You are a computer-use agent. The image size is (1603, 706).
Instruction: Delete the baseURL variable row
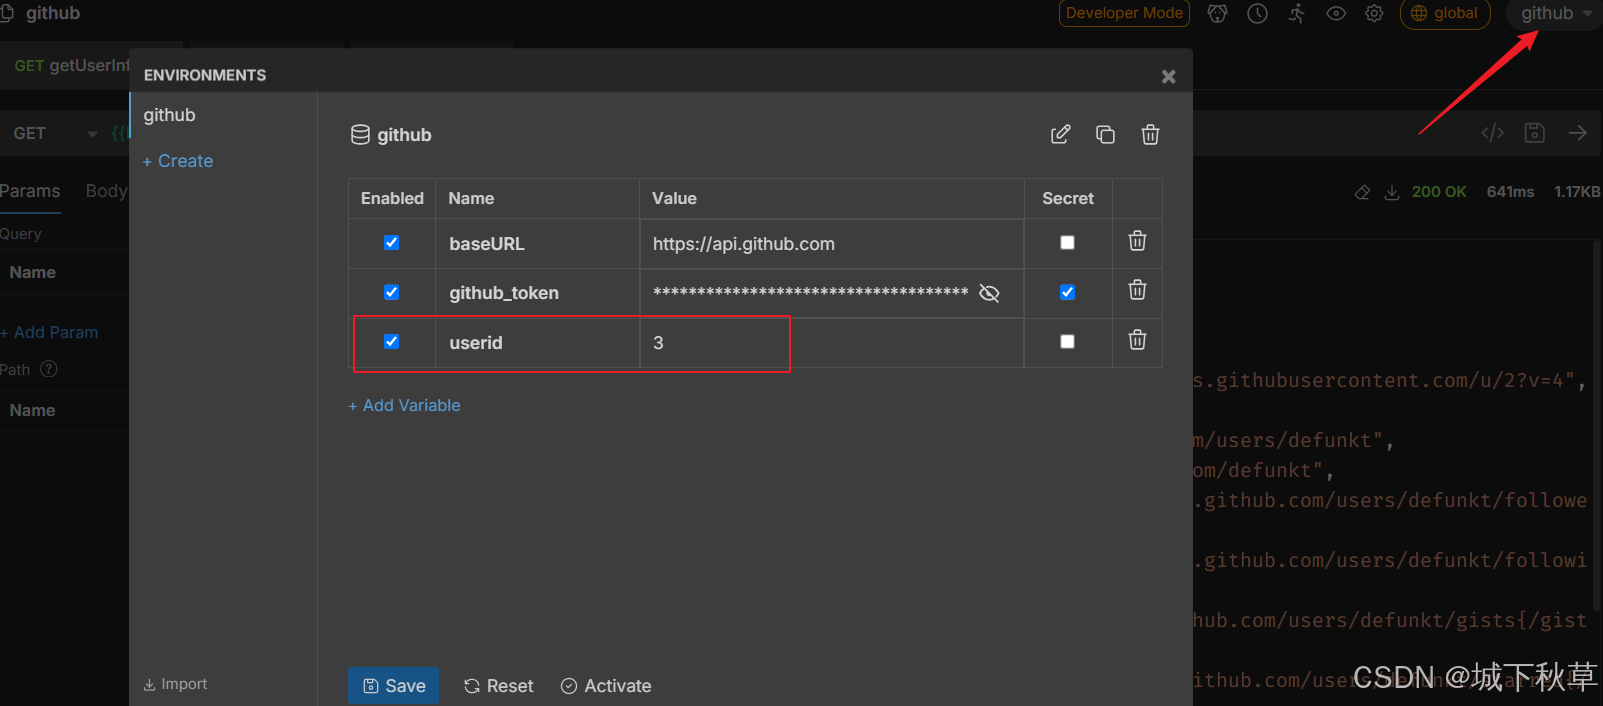coord(1137,241)
